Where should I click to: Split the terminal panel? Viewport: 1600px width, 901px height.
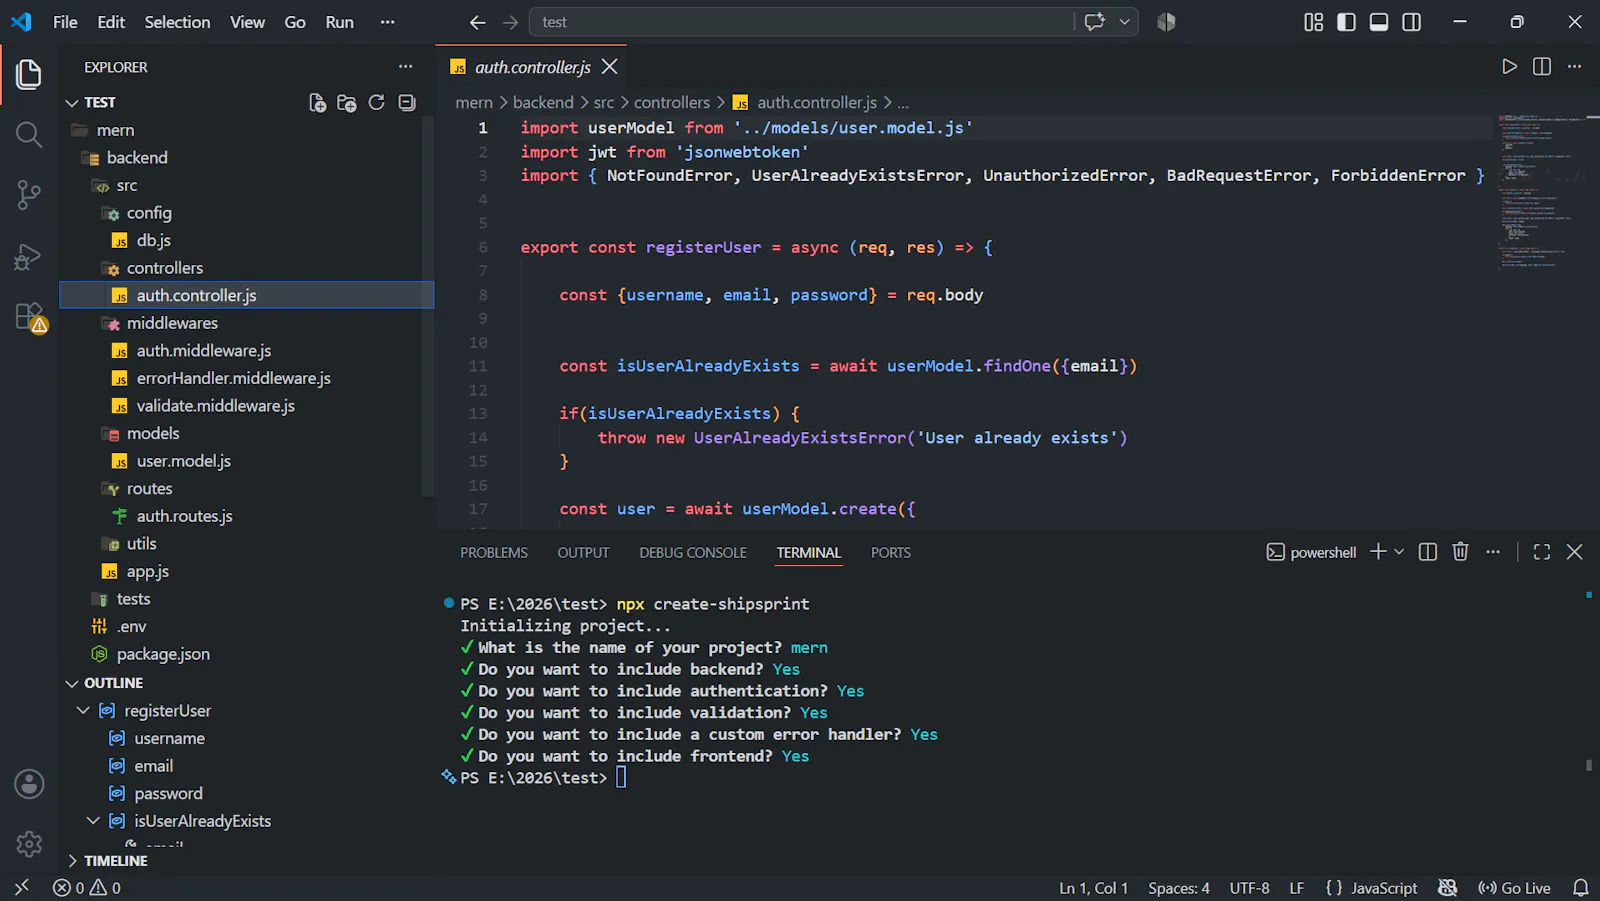[1428, 552]
